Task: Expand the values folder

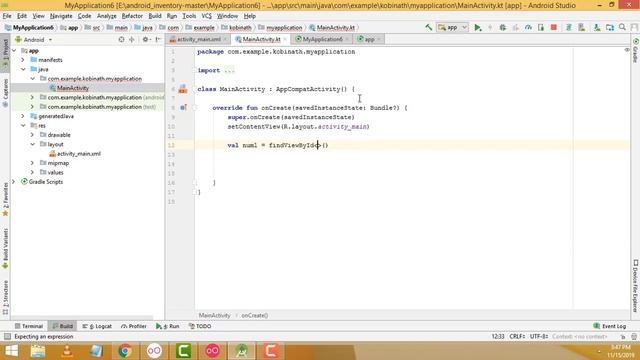Action: 32,172
